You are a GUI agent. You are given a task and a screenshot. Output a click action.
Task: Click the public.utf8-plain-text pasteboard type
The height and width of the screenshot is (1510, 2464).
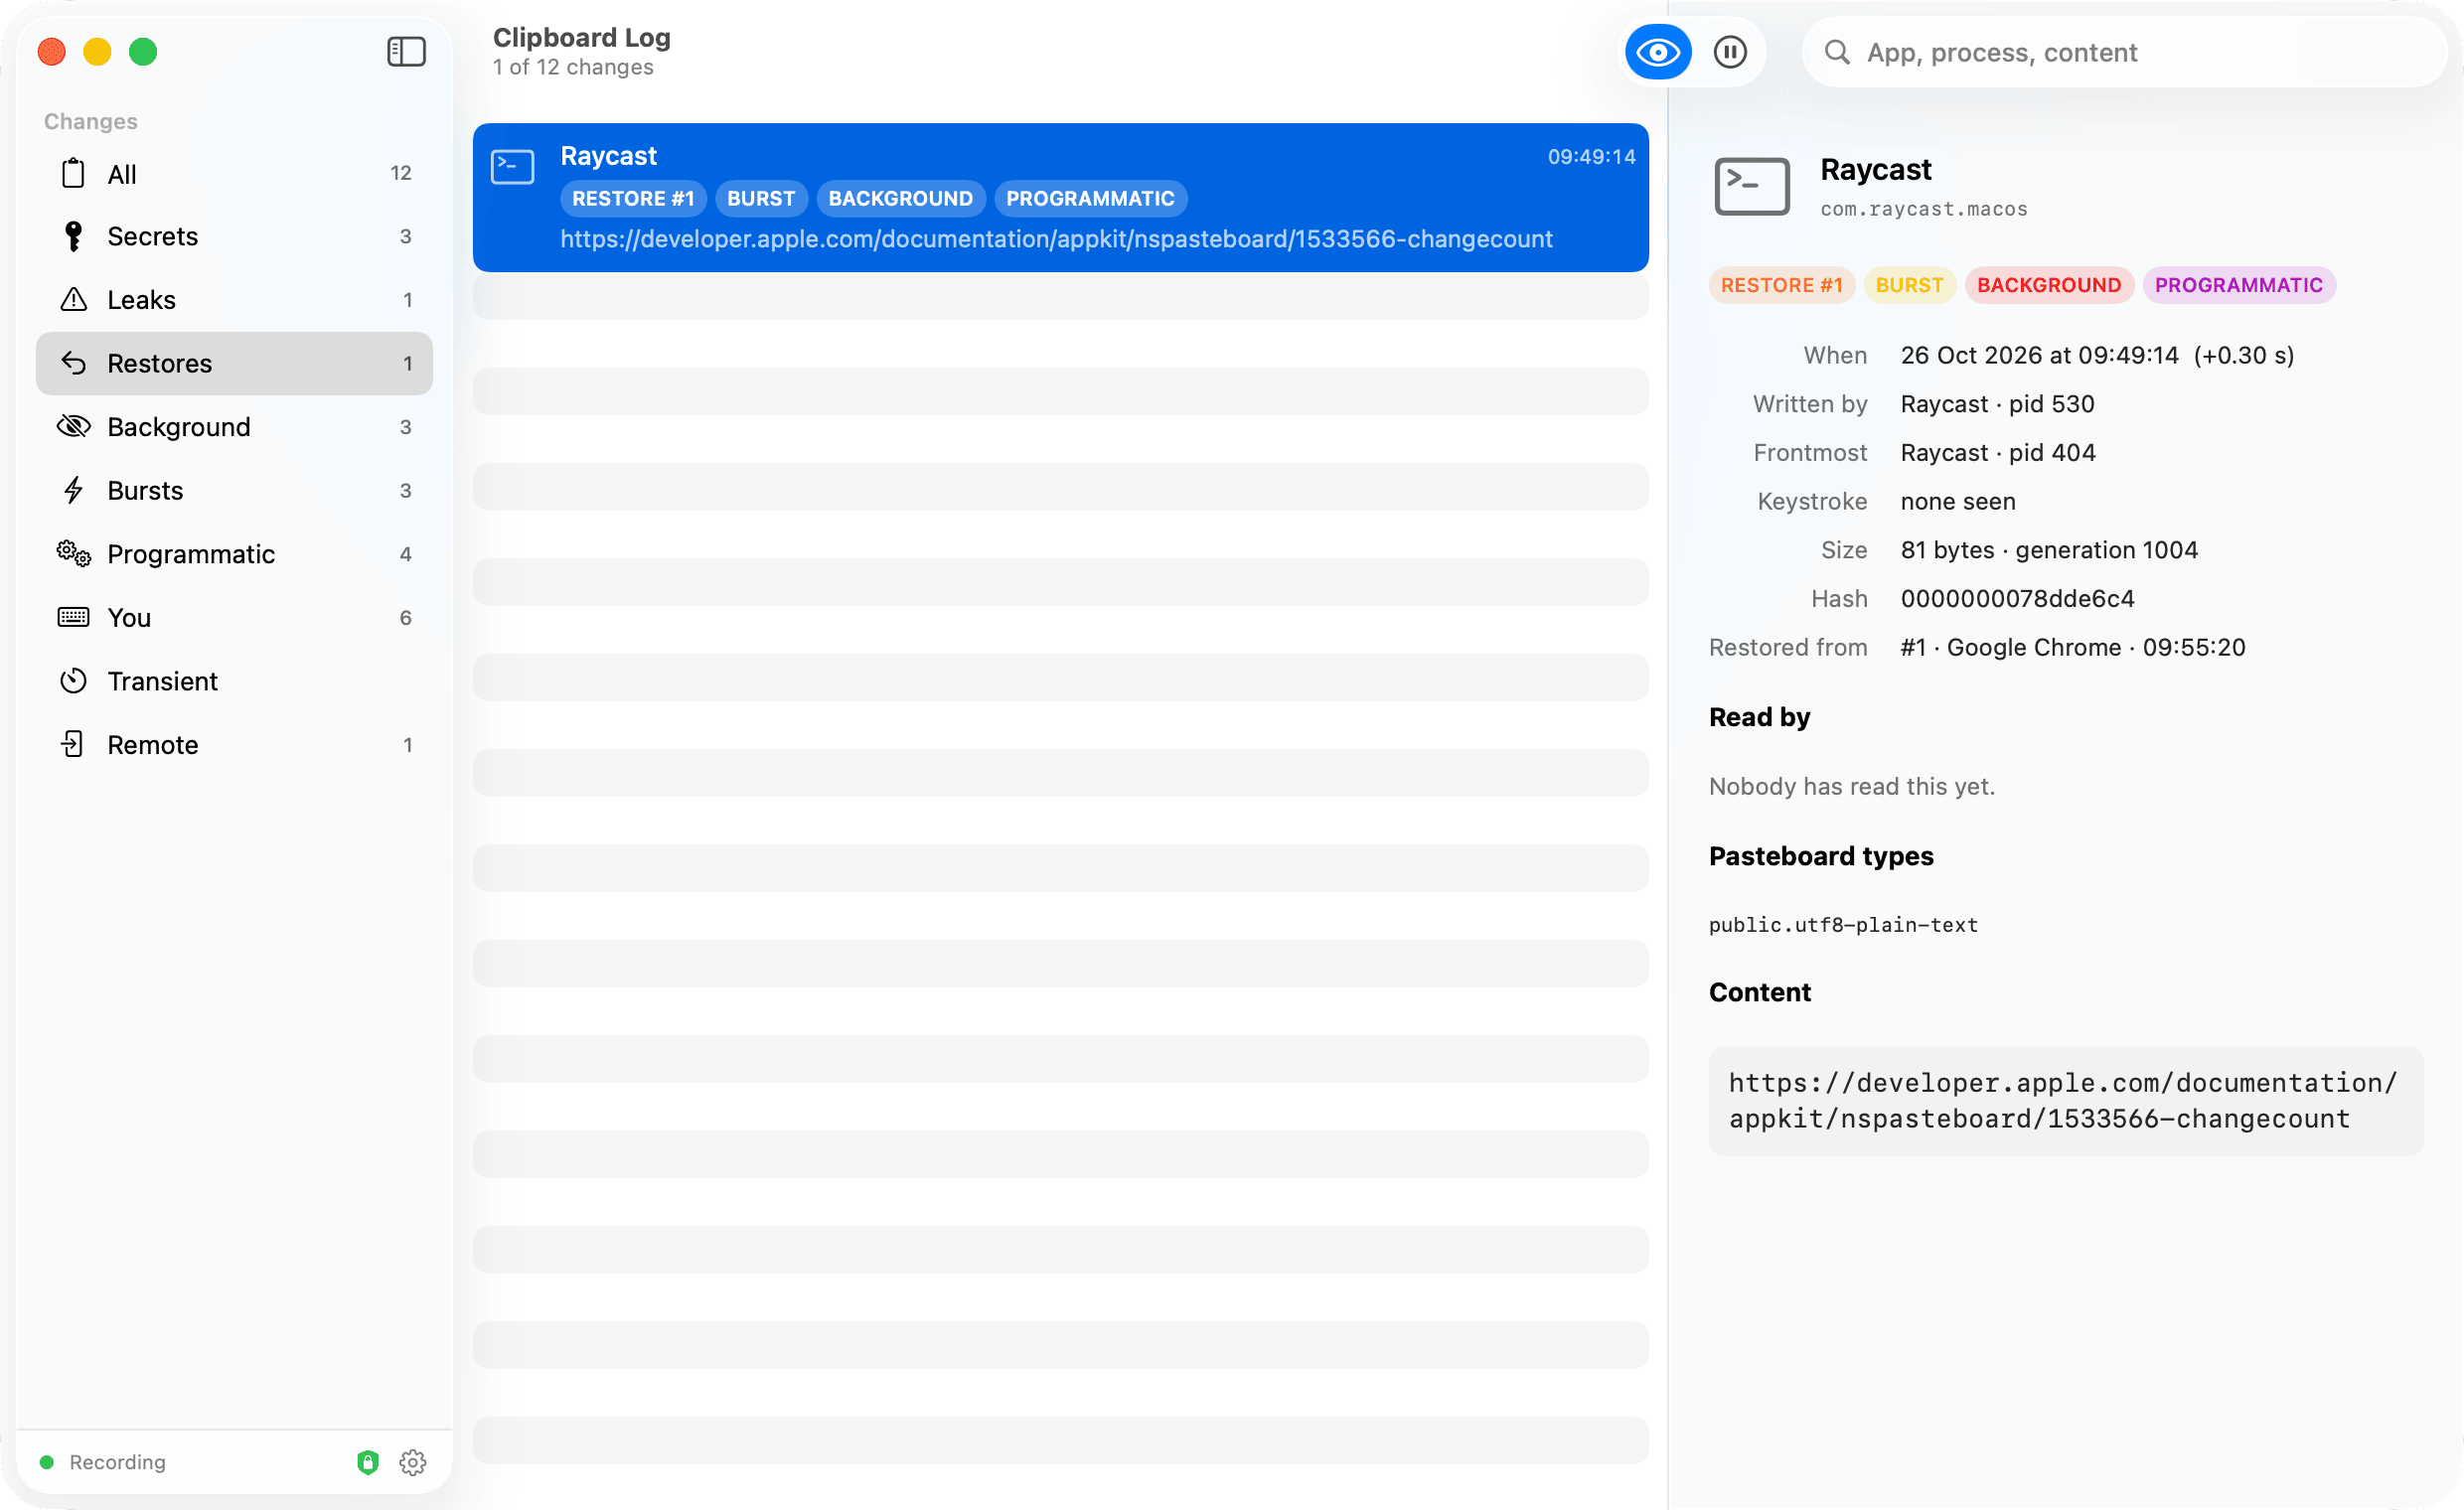tap(1843, 925)
